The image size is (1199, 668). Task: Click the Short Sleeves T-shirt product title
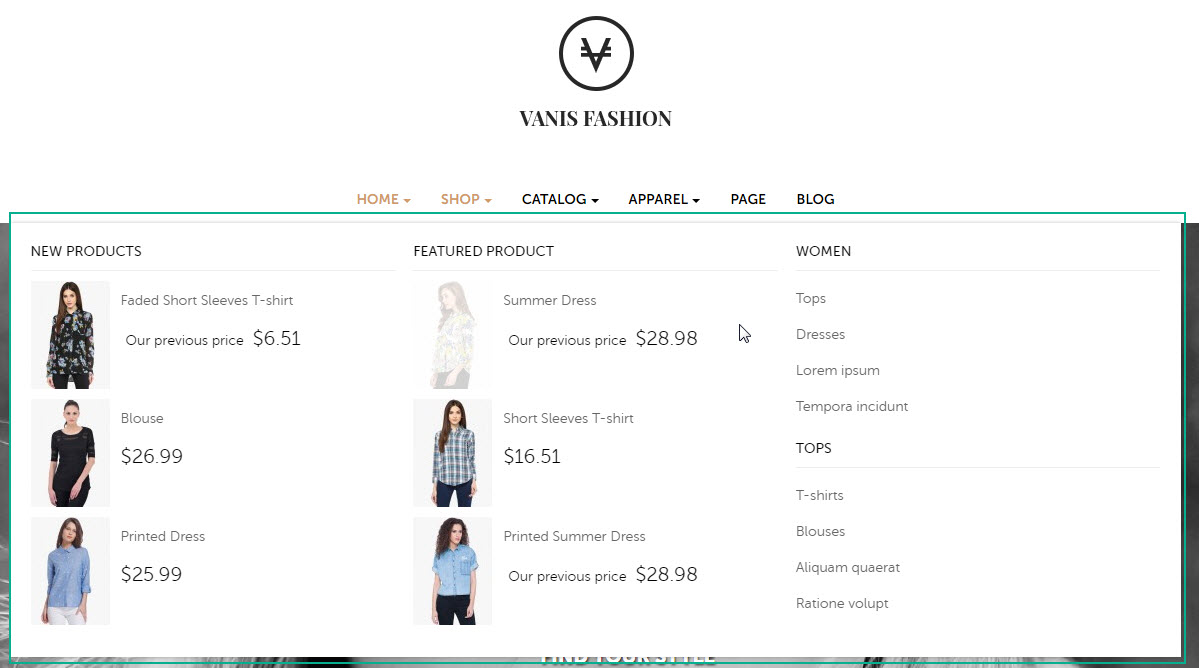click(x=568, y=418)
